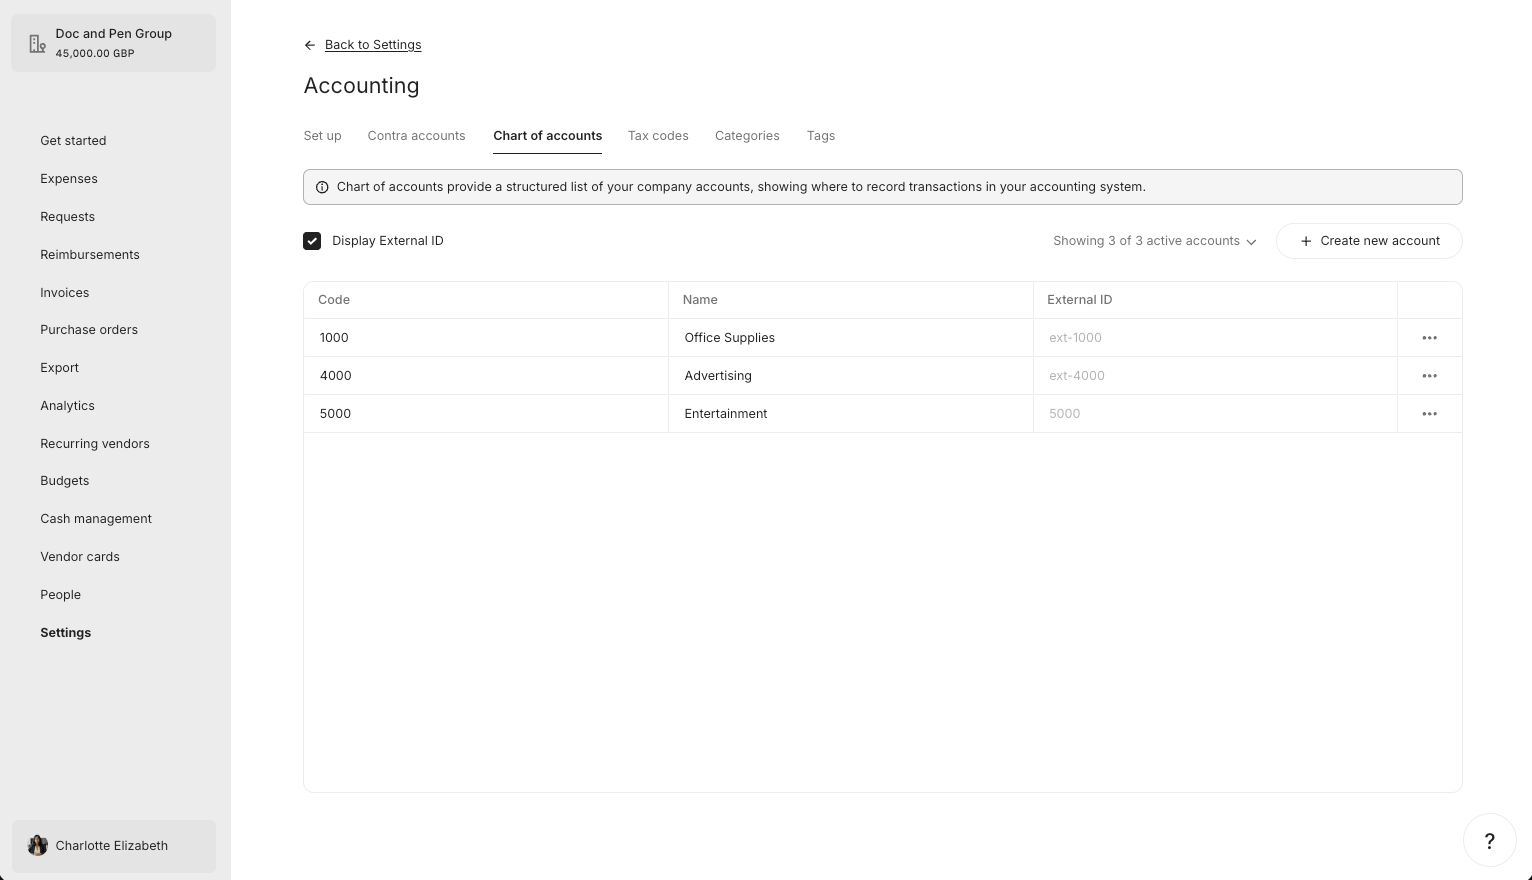Open options menu for Office Supplies row
The width and height of the screenshot is (1532, 880).
1429,338
